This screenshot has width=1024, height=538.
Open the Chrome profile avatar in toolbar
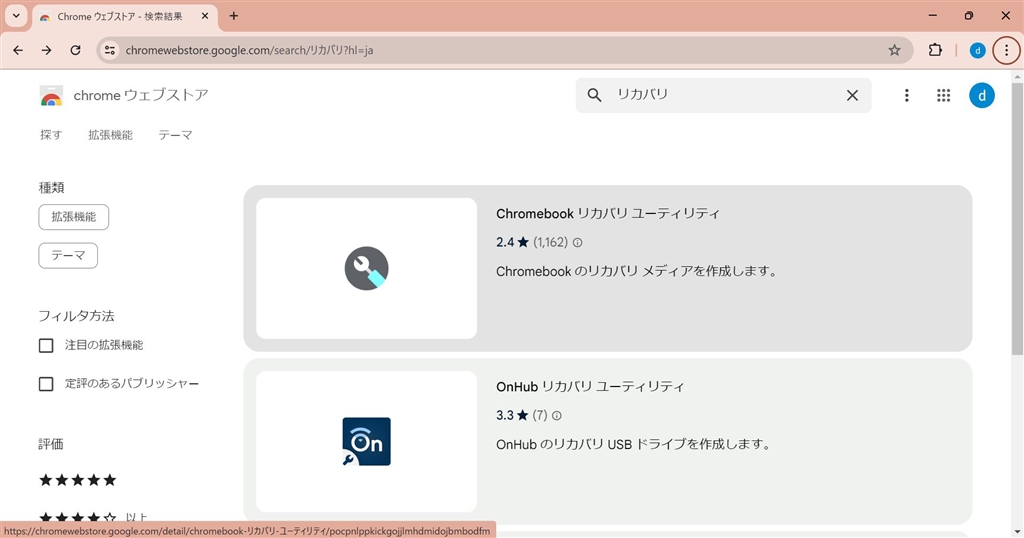[x=978, y=50]
